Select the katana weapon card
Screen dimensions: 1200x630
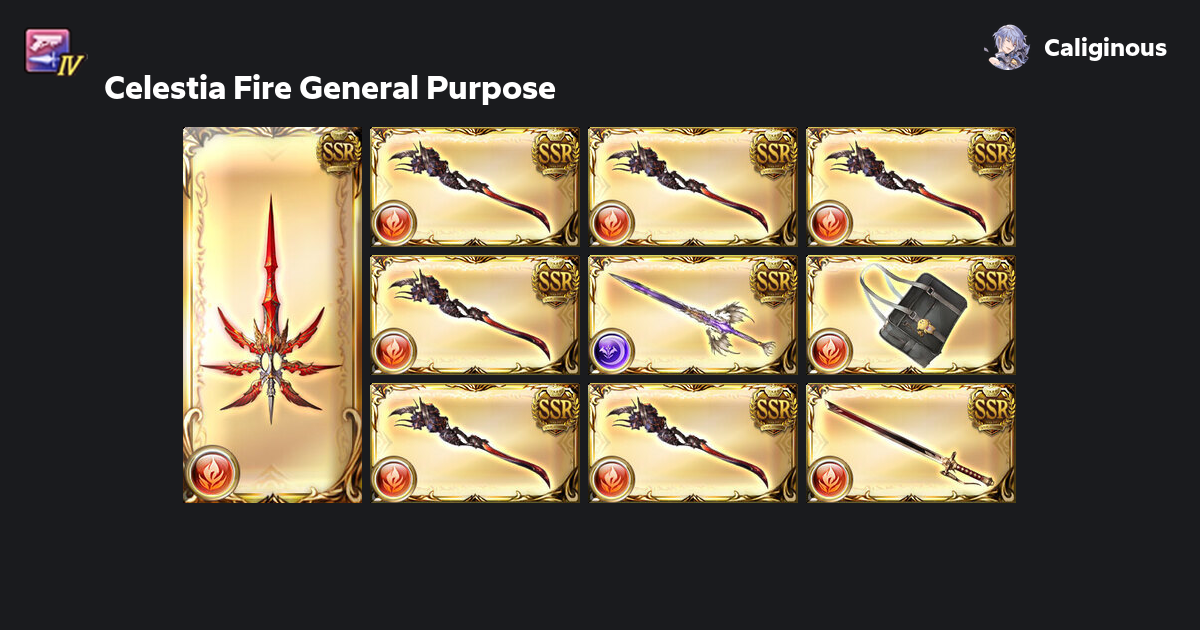[911, 443]
